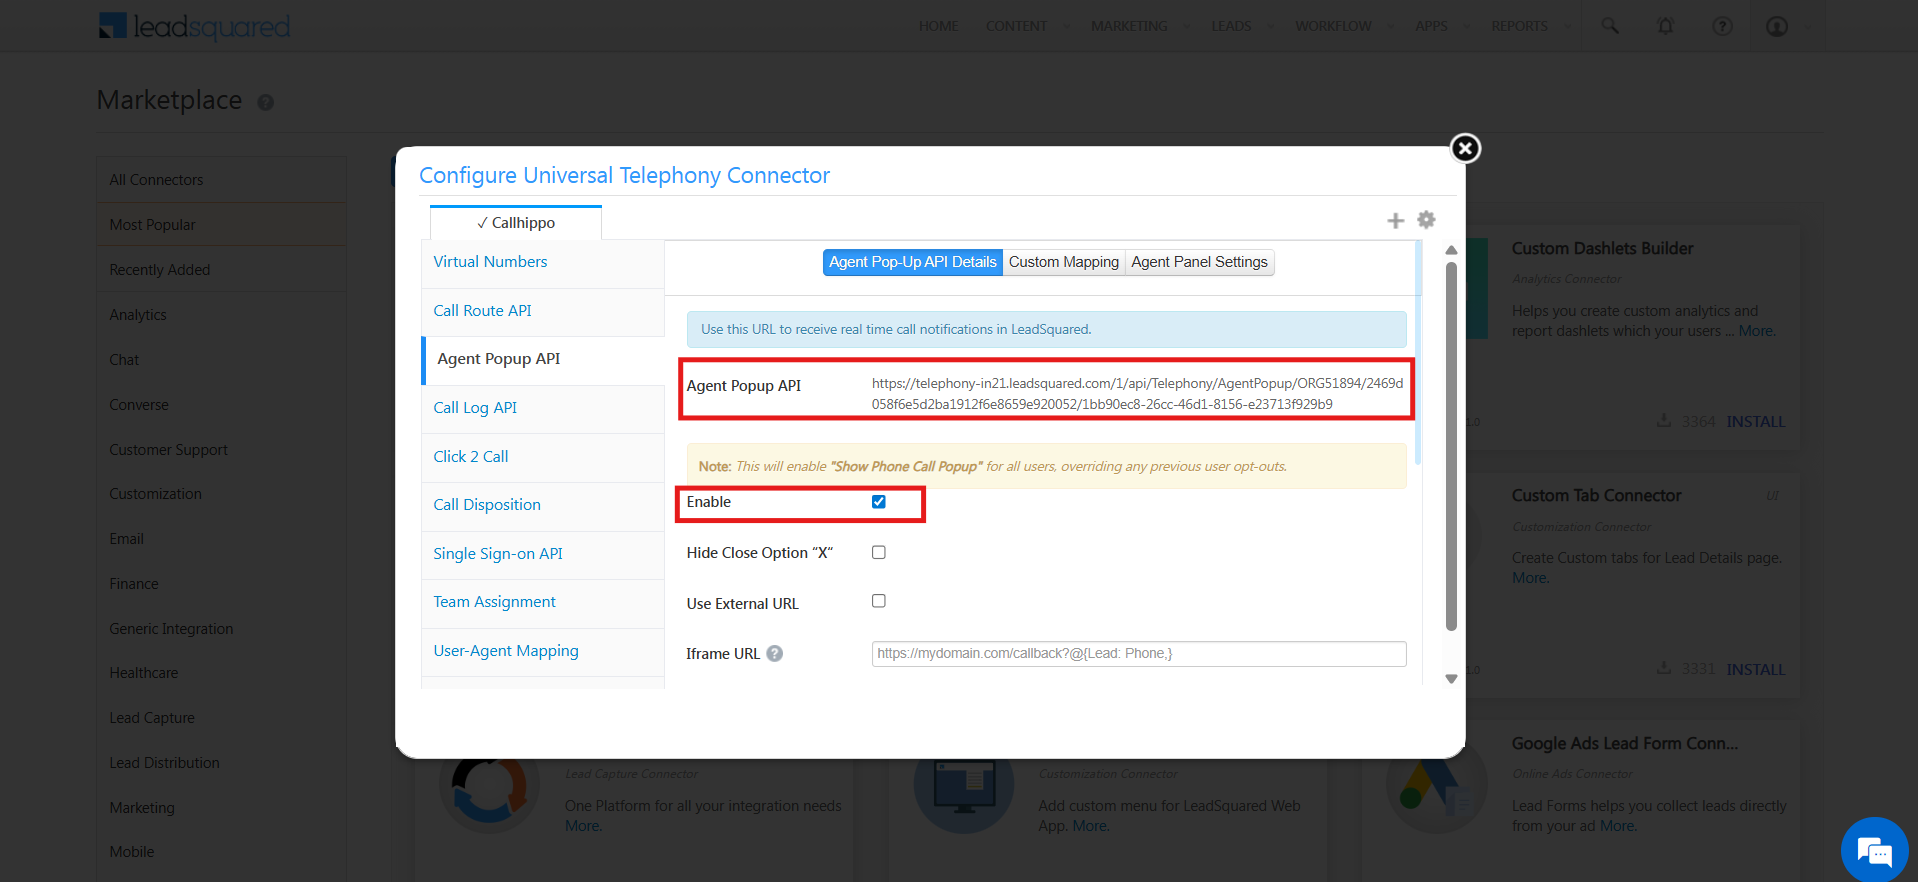
Task: Open the search magnifier in header
Action: (1609, 26)
